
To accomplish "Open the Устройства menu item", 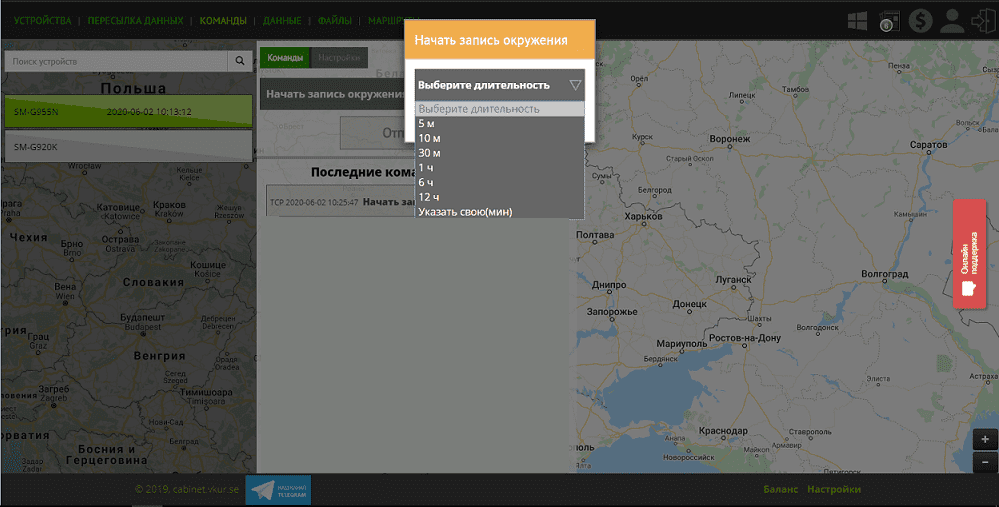I will (x=43, y=20).
